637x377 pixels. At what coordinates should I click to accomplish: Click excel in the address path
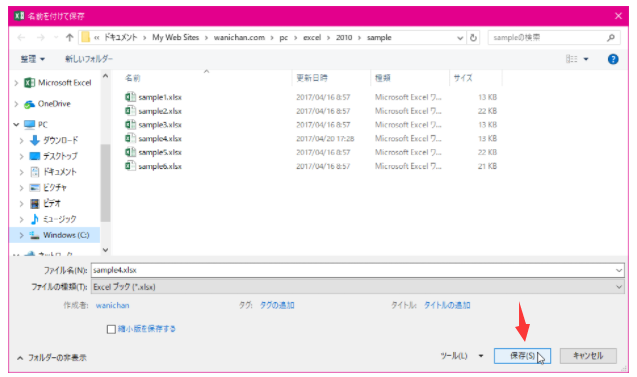(312, 38)
